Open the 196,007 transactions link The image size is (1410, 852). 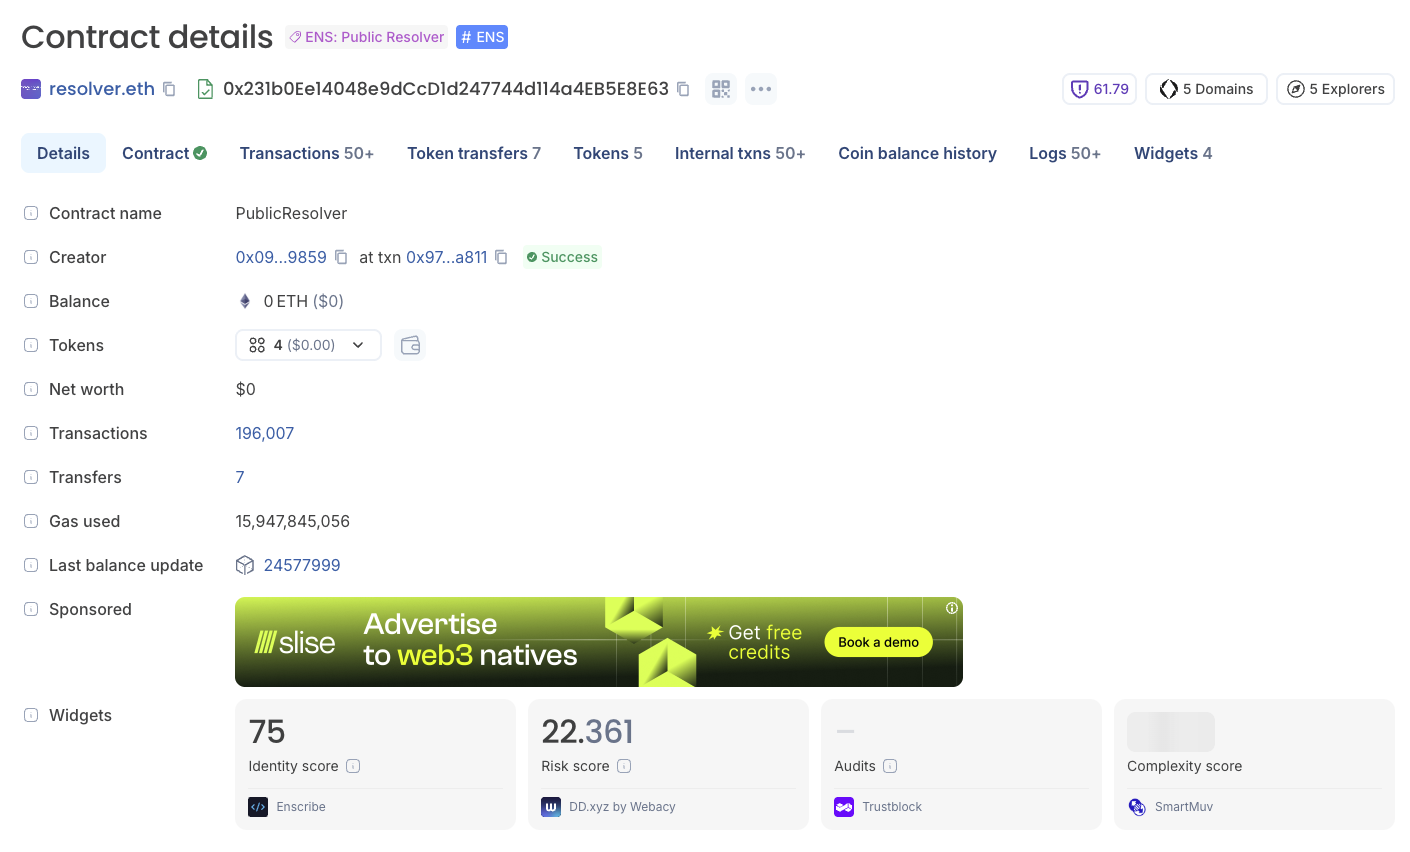264,433
